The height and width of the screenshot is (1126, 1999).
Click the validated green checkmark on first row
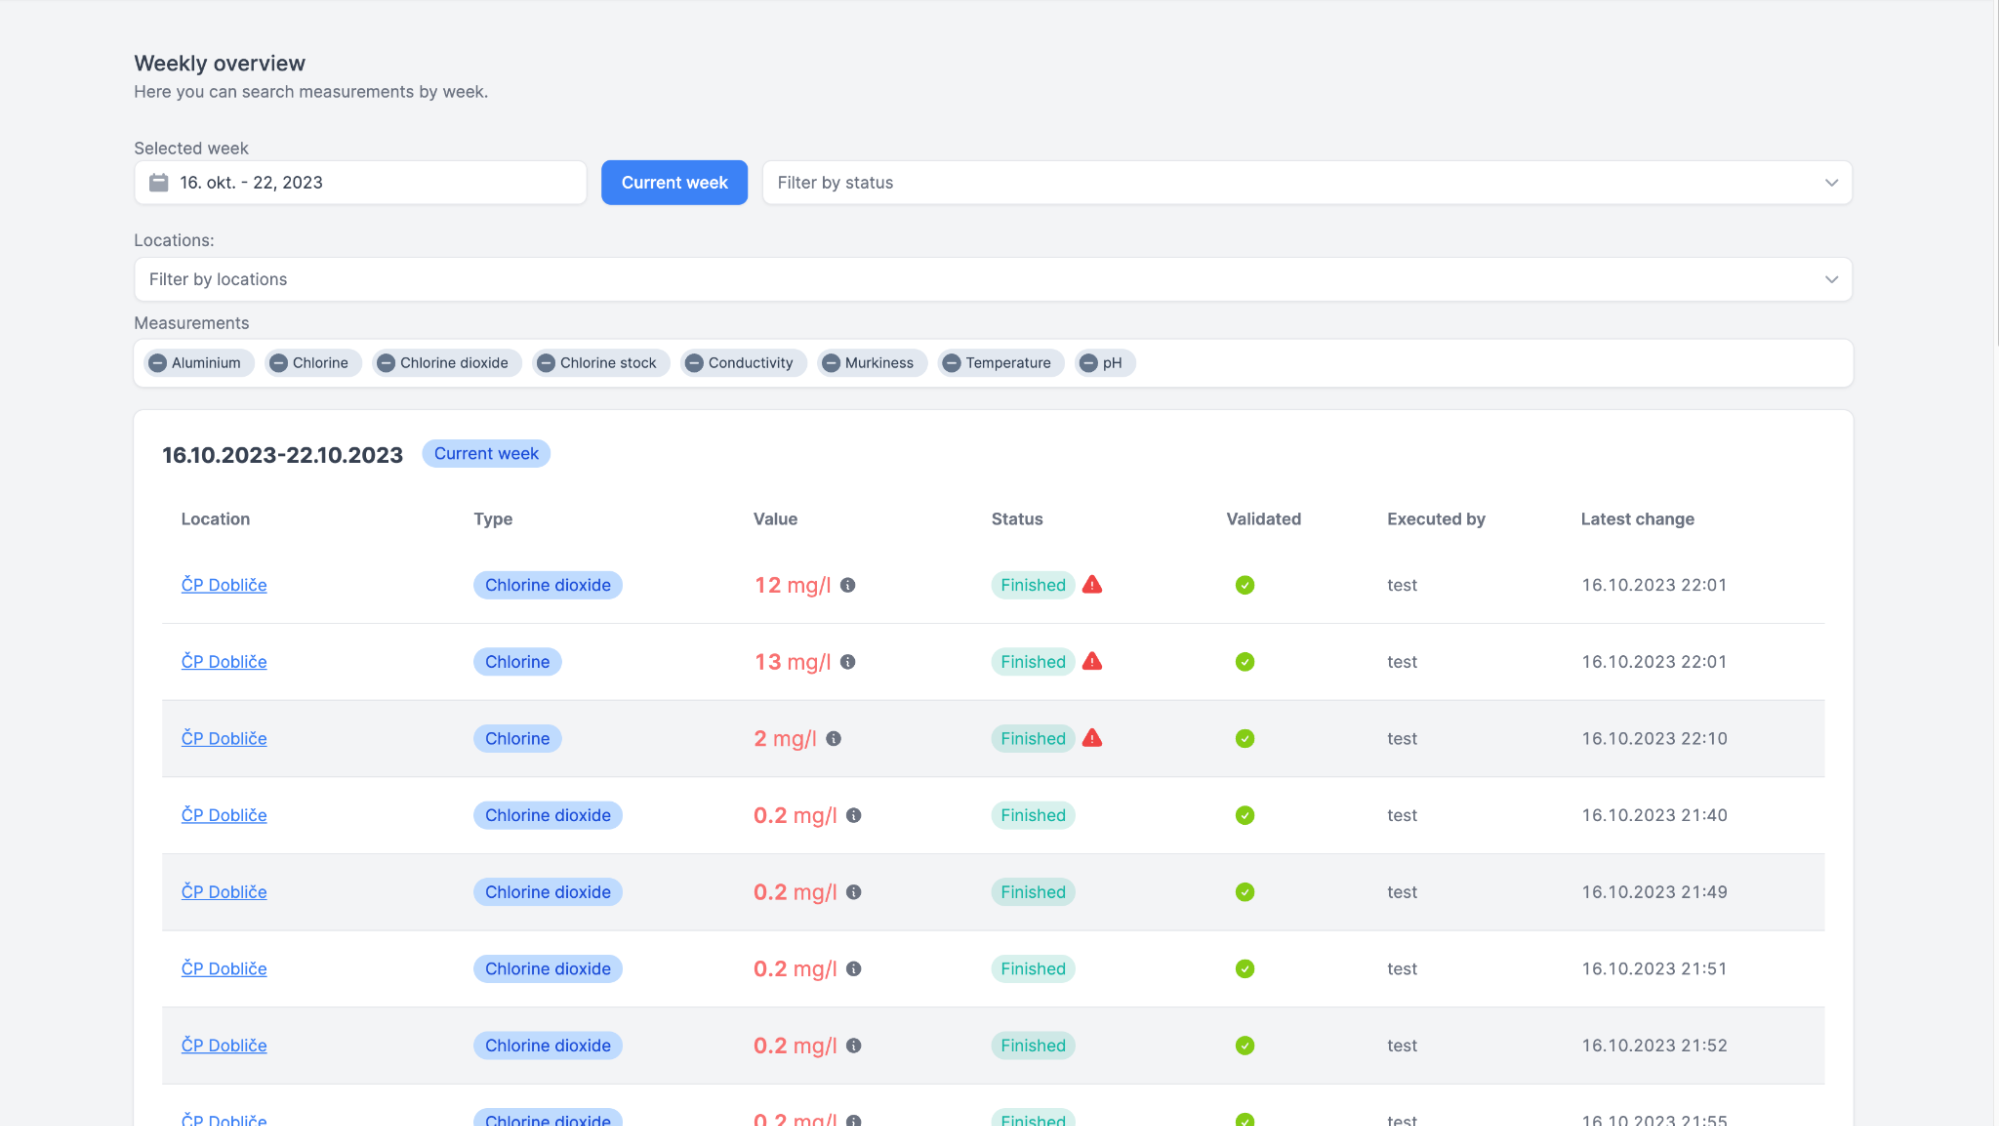(x=1245, y=584)
